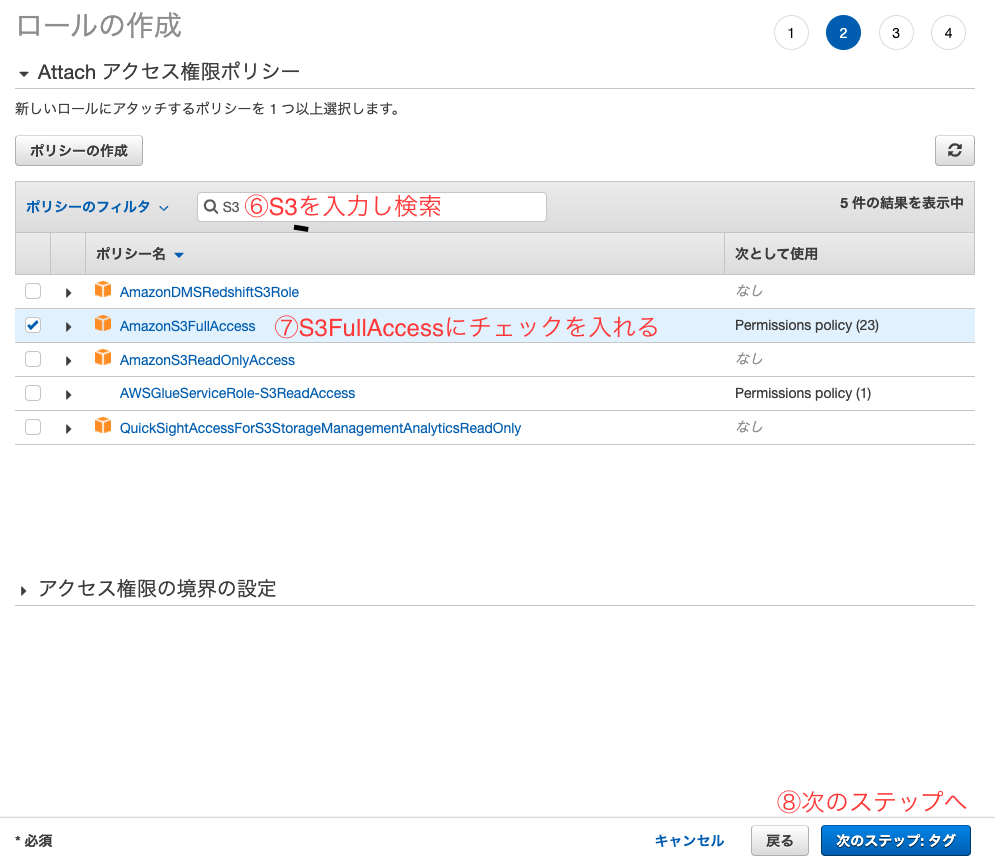Open the AmazonS3FullAccess policy link

tap(188, 326)
